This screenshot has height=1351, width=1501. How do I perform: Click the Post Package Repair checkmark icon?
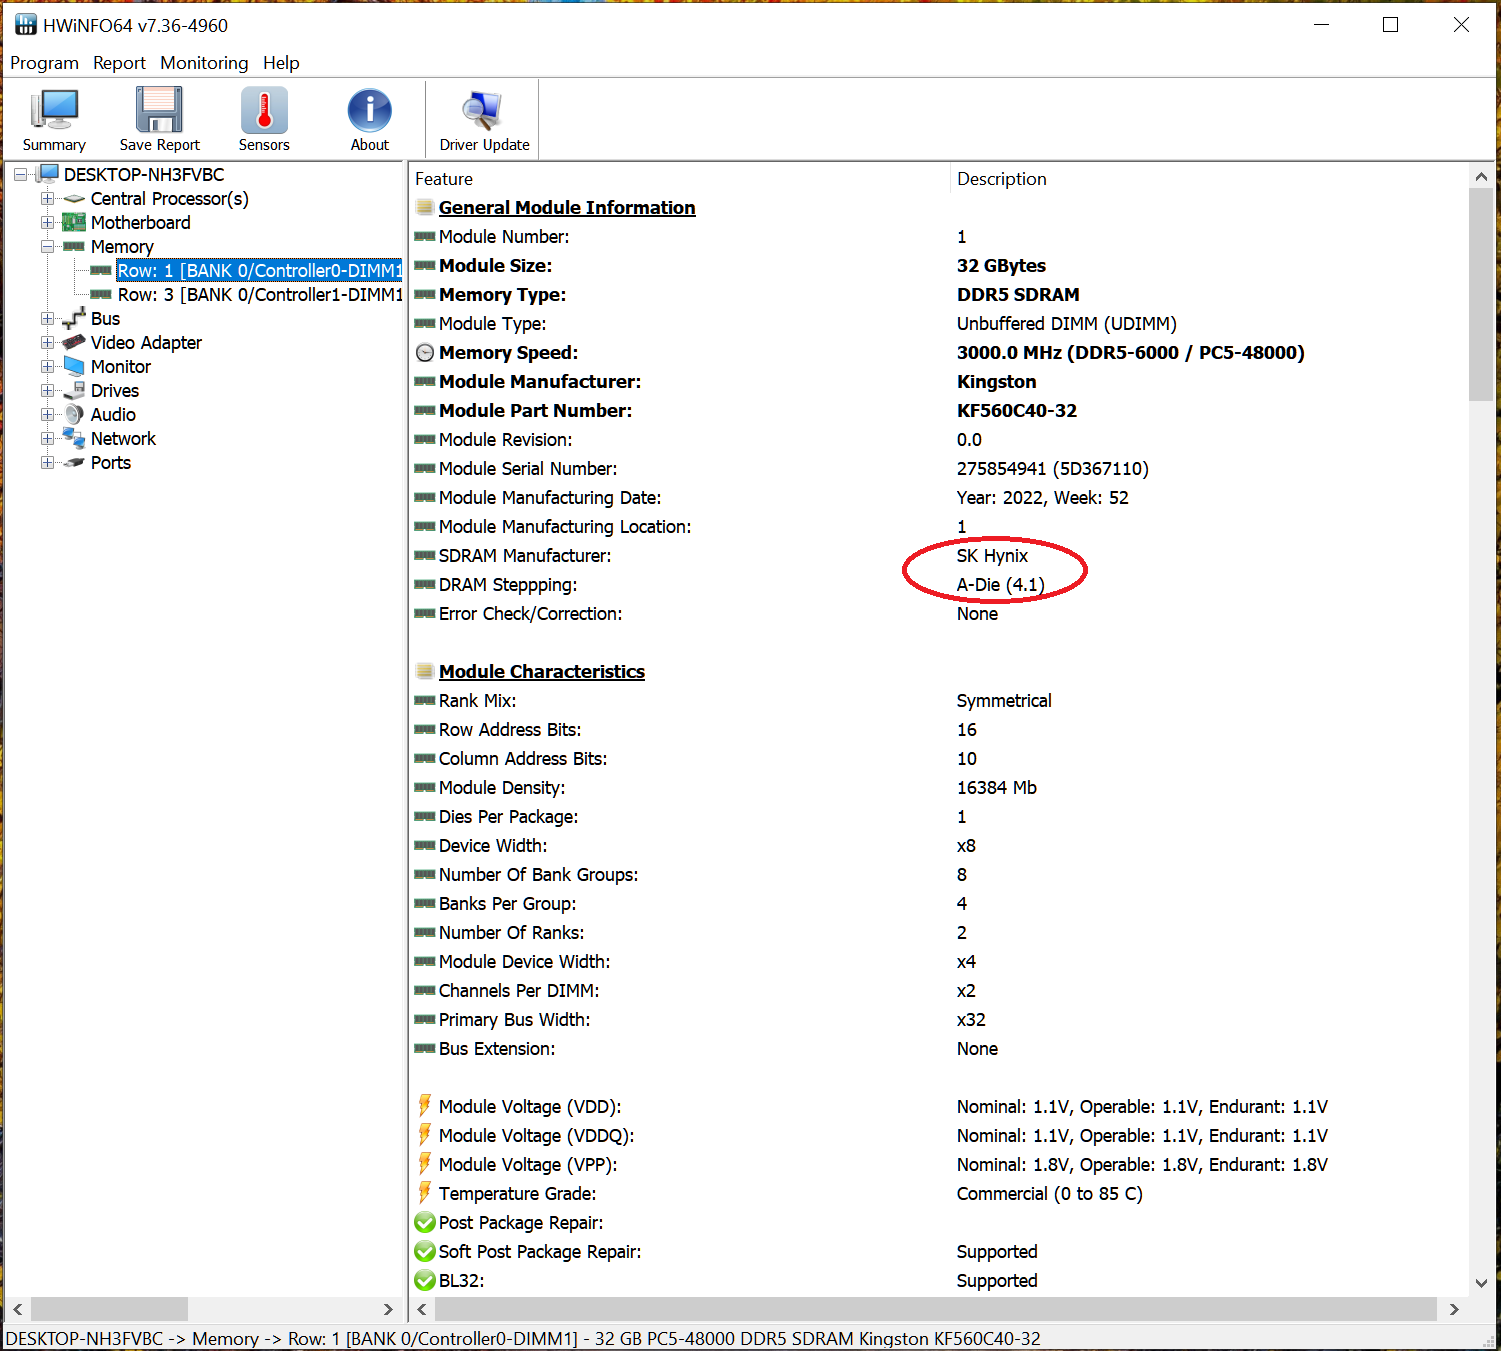point(425,1222)
